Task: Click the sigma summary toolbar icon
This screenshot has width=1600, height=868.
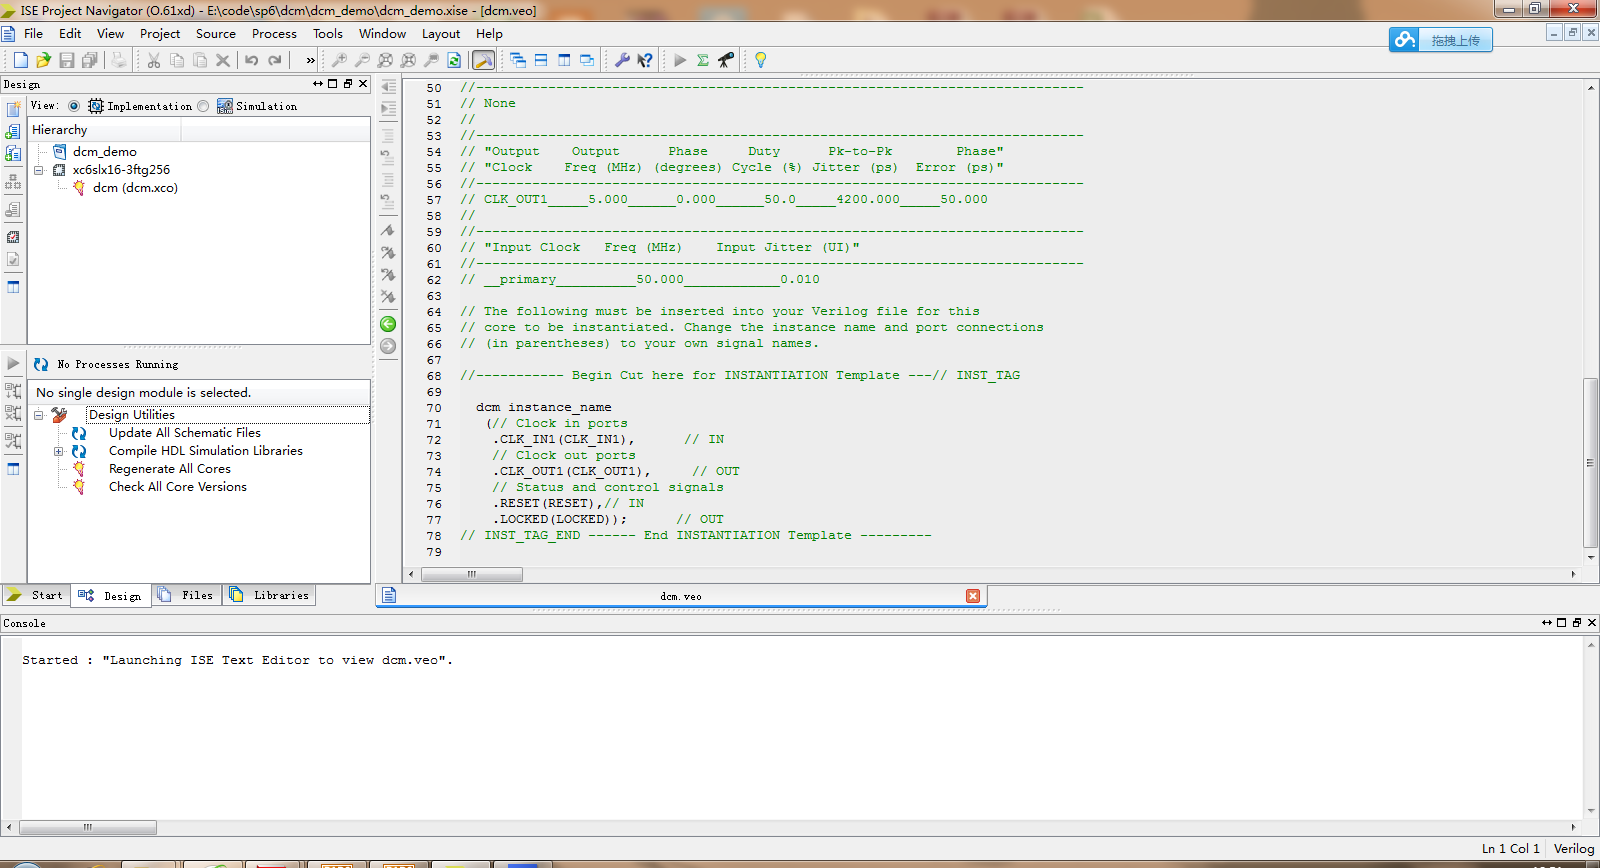Action: 703,60
